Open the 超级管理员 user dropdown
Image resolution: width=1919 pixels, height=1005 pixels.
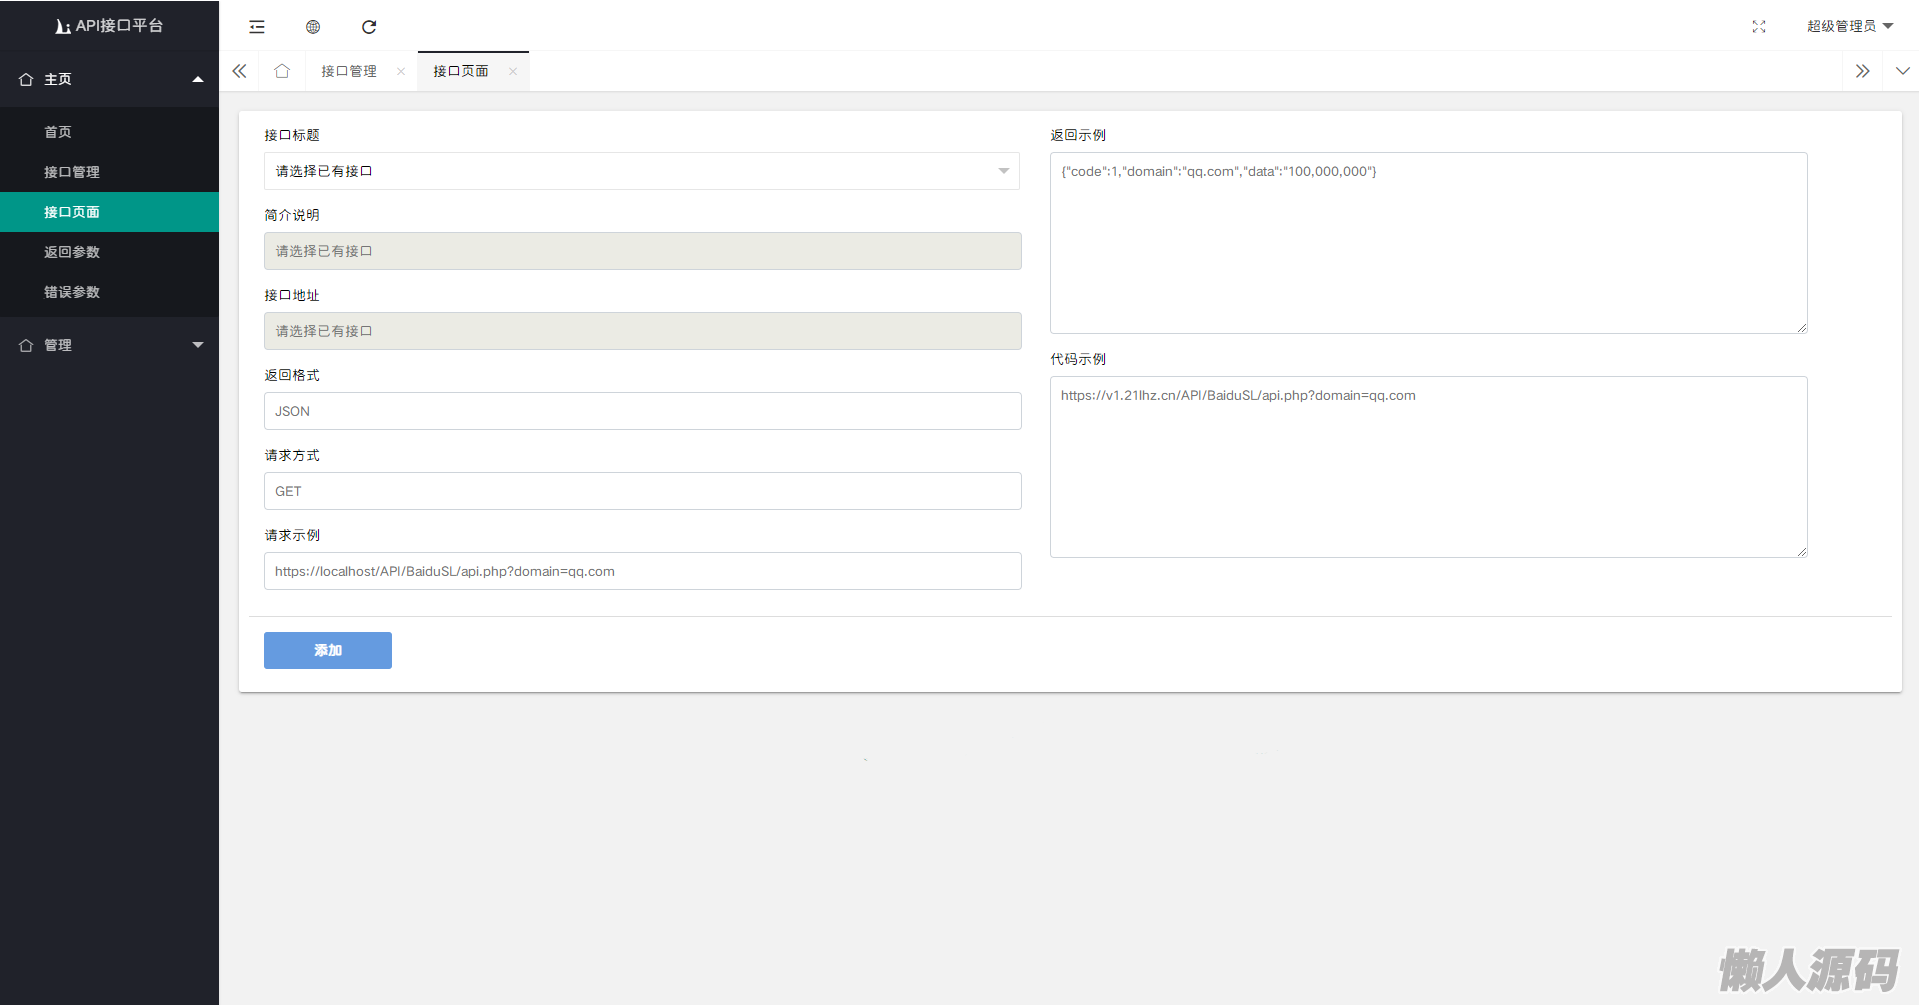click(x=1849, y=26)
